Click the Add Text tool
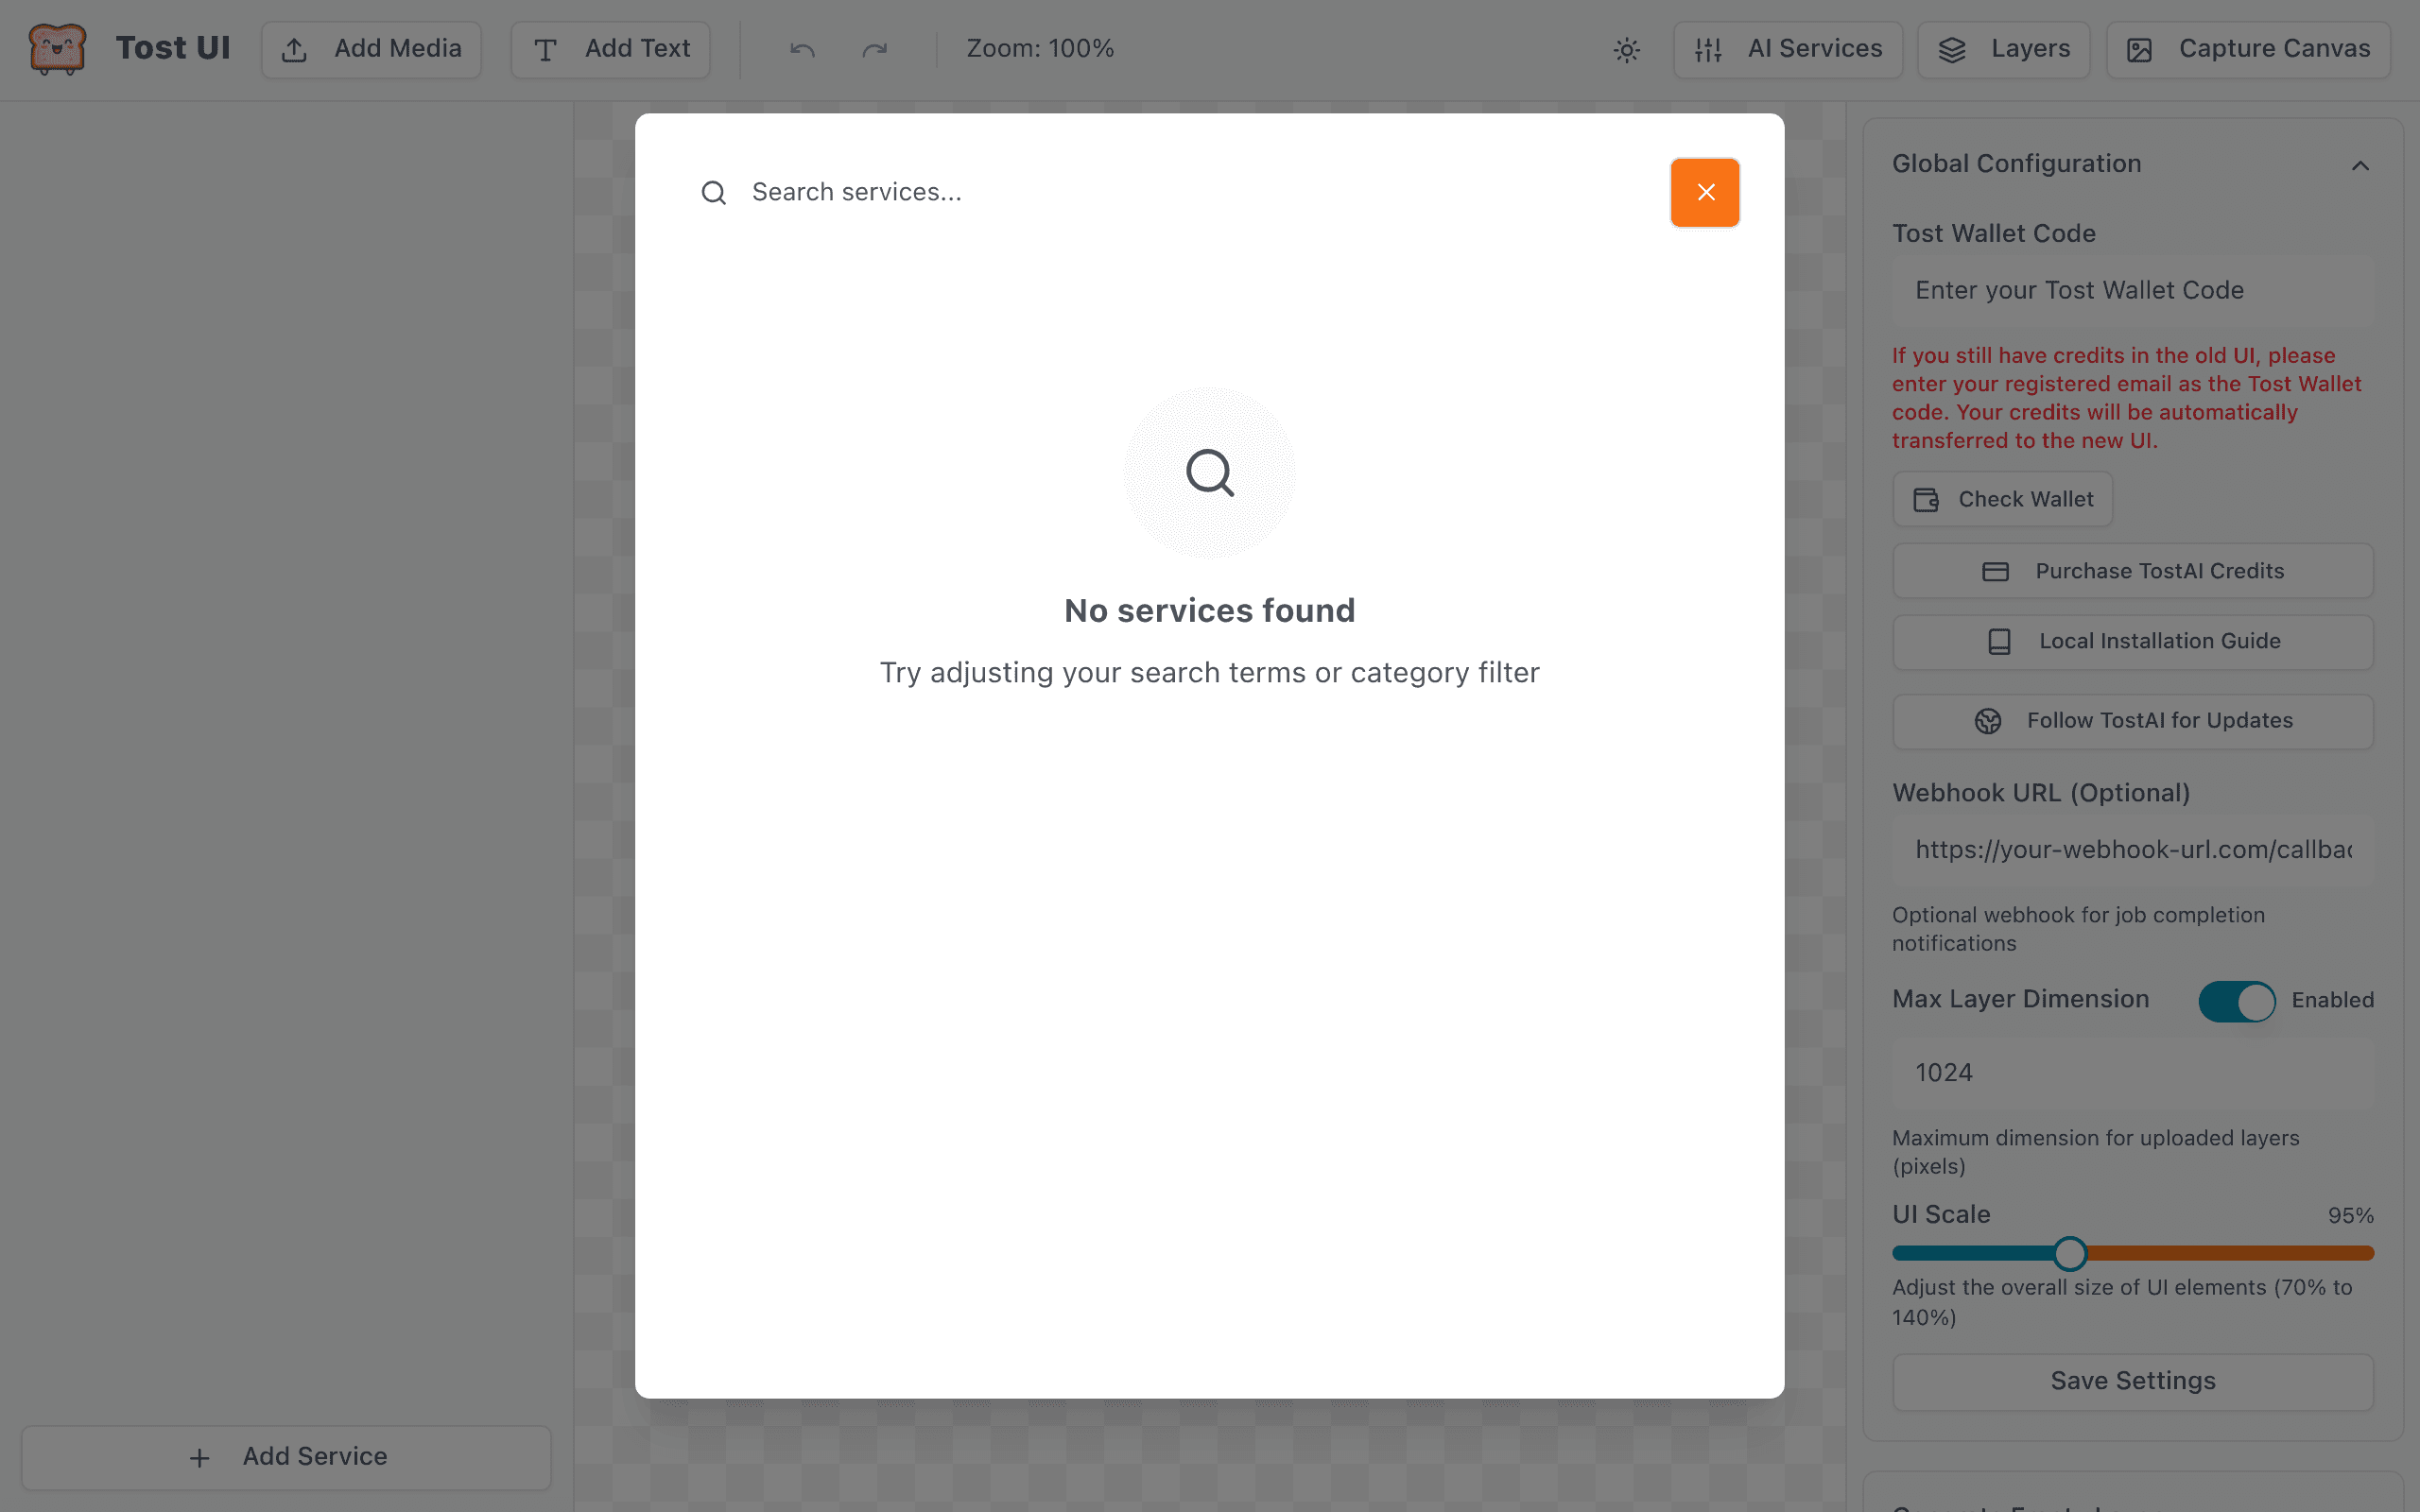This screenshot has width=2420, height=1512. point(610,49)
